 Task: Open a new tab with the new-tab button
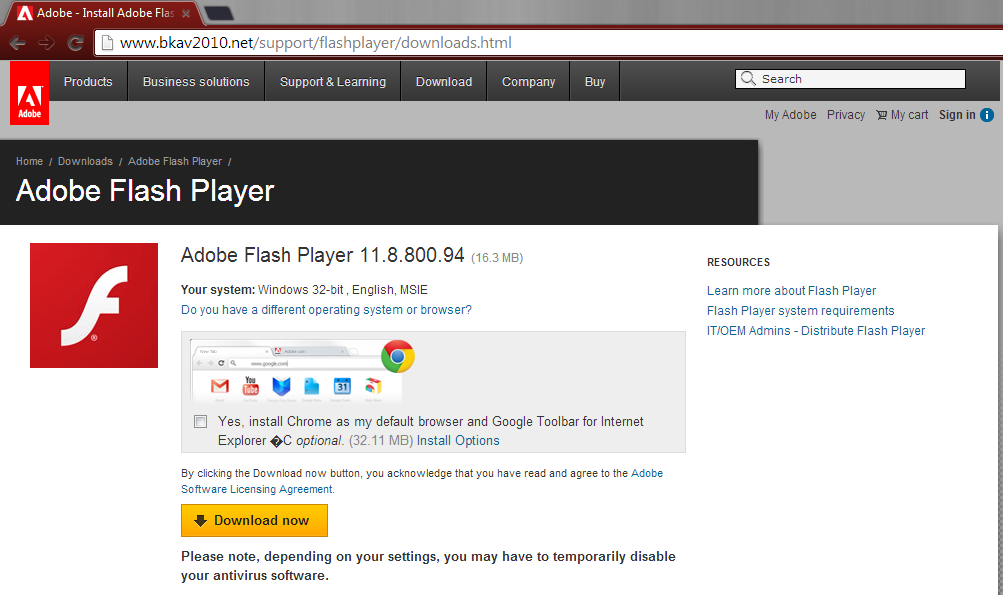[x=219, y=13]
